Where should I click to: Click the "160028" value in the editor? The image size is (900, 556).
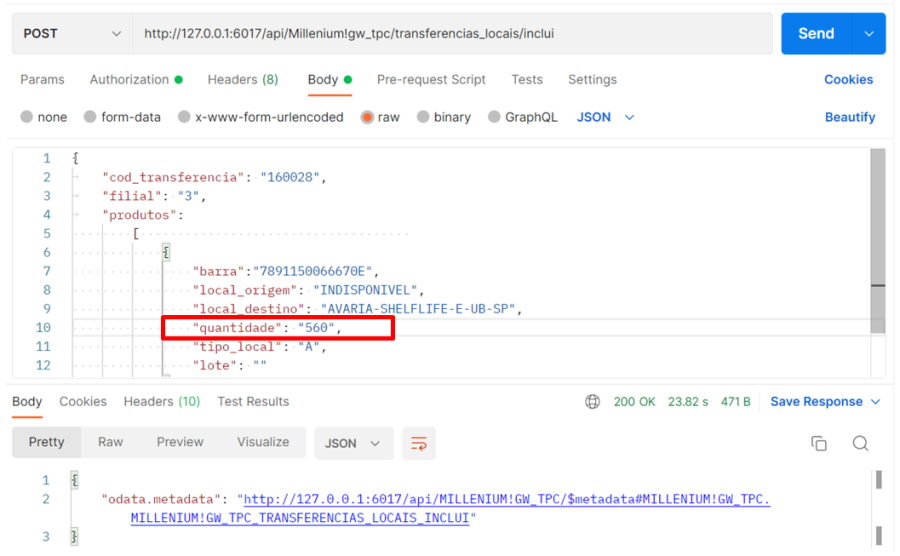click(x=289, y=177)
